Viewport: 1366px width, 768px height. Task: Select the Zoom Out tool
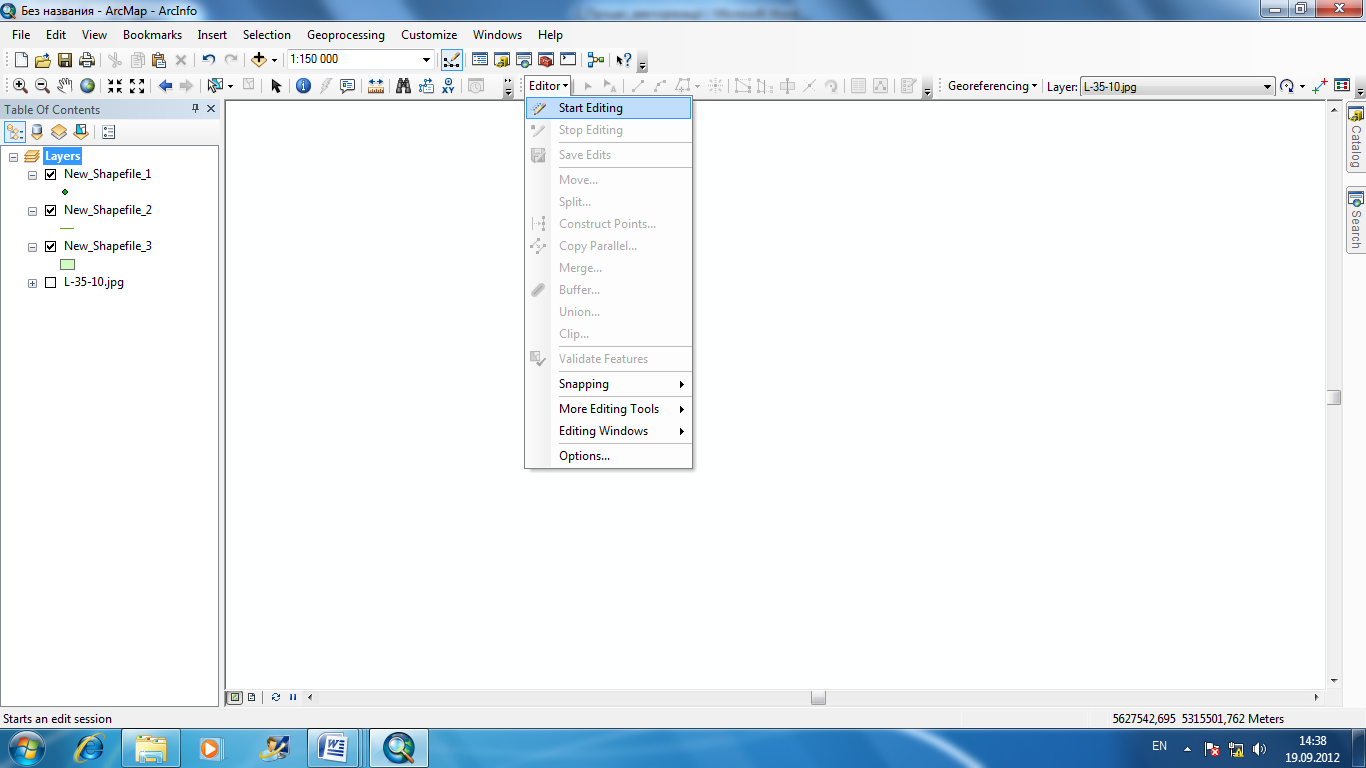click(42, 86)
